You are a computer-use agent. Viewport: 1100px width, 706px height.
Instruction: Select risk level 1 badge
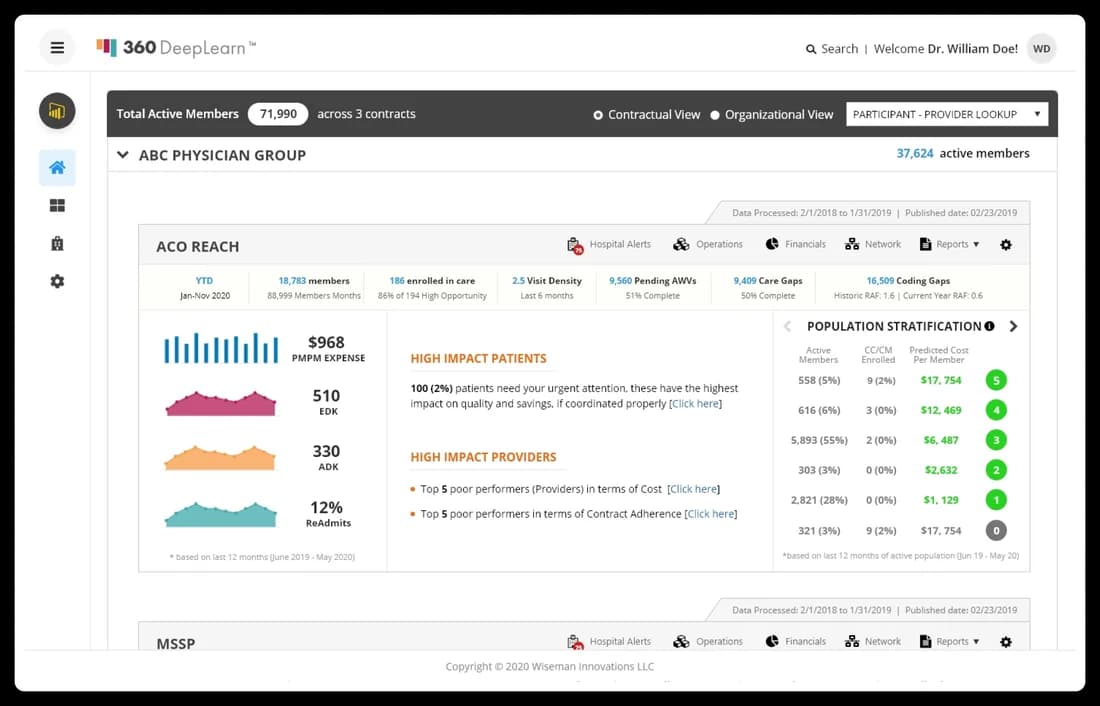click(996, 500)
